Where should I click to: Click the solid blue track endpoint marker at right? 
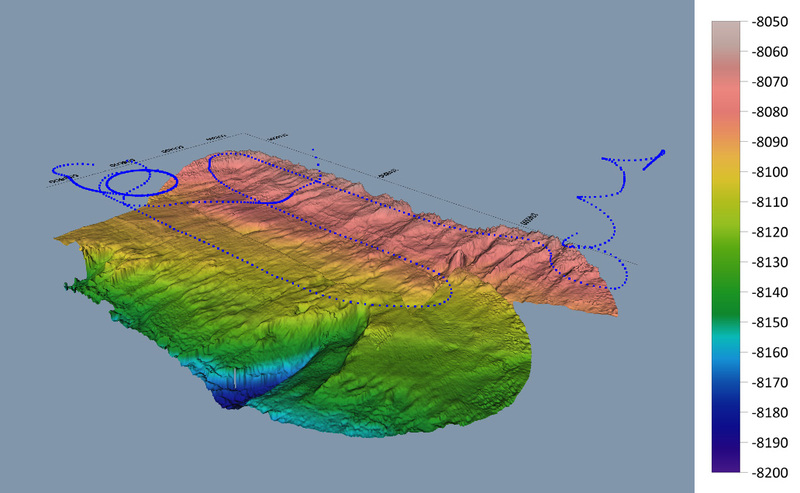pyautogui.click(x=662, y=153)
